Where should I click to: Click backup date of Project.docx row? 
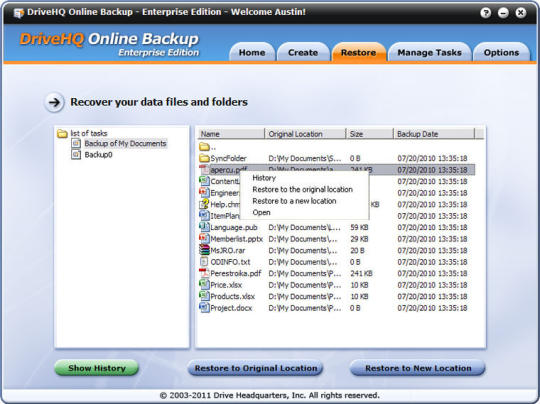[x=432, y=308]
